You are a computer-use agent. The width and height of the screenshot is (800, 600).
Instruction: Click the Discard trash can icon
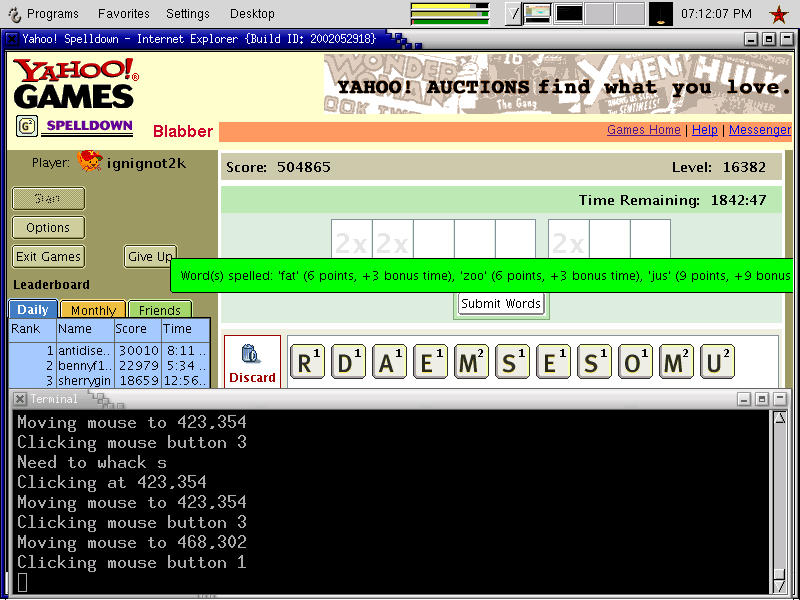click(x=252, y=354)
